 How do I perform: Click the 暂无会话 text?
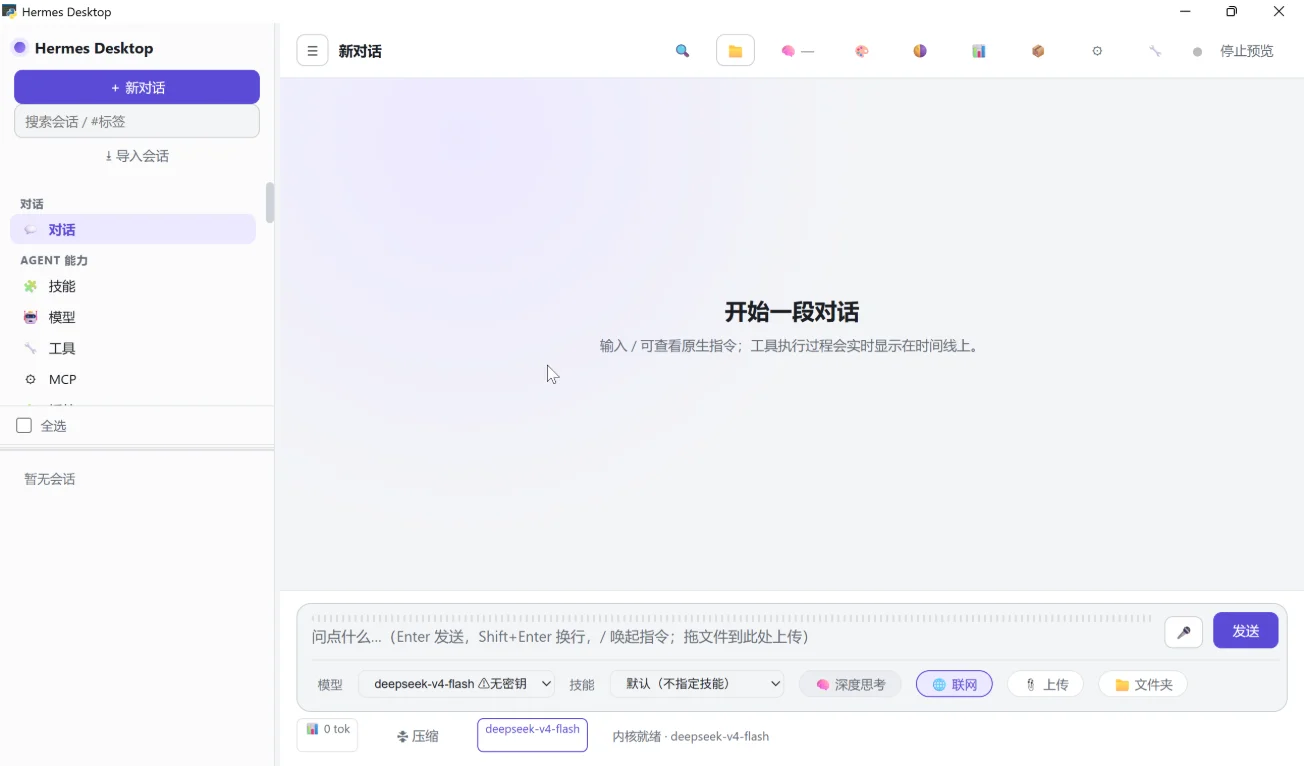(50, 479)
